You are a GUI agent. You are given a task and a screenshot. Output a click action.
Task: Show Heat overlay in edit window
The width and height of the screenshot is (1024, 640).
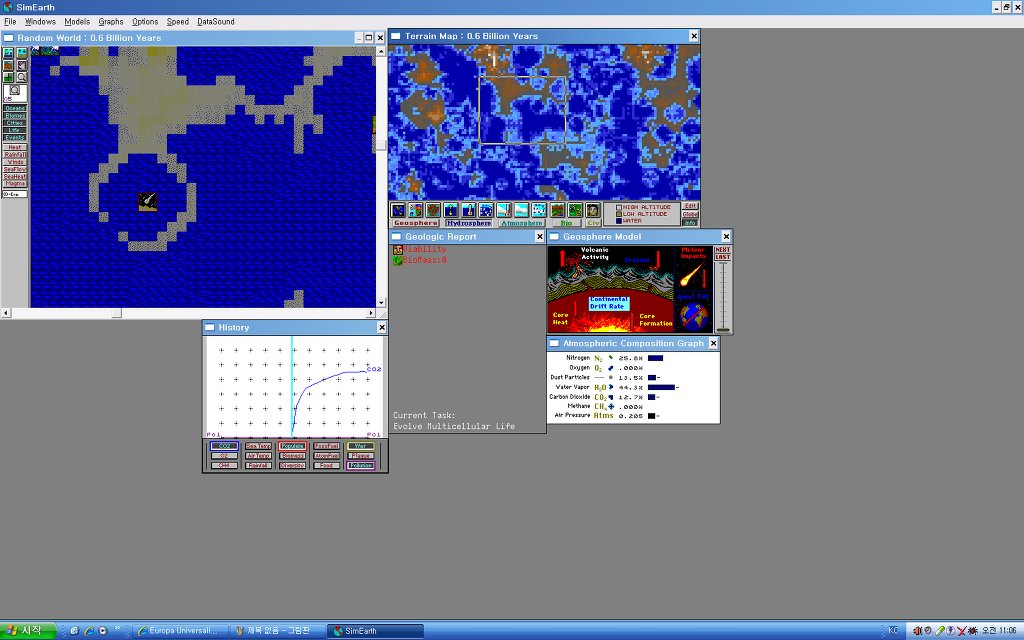[x=14, y=148]
